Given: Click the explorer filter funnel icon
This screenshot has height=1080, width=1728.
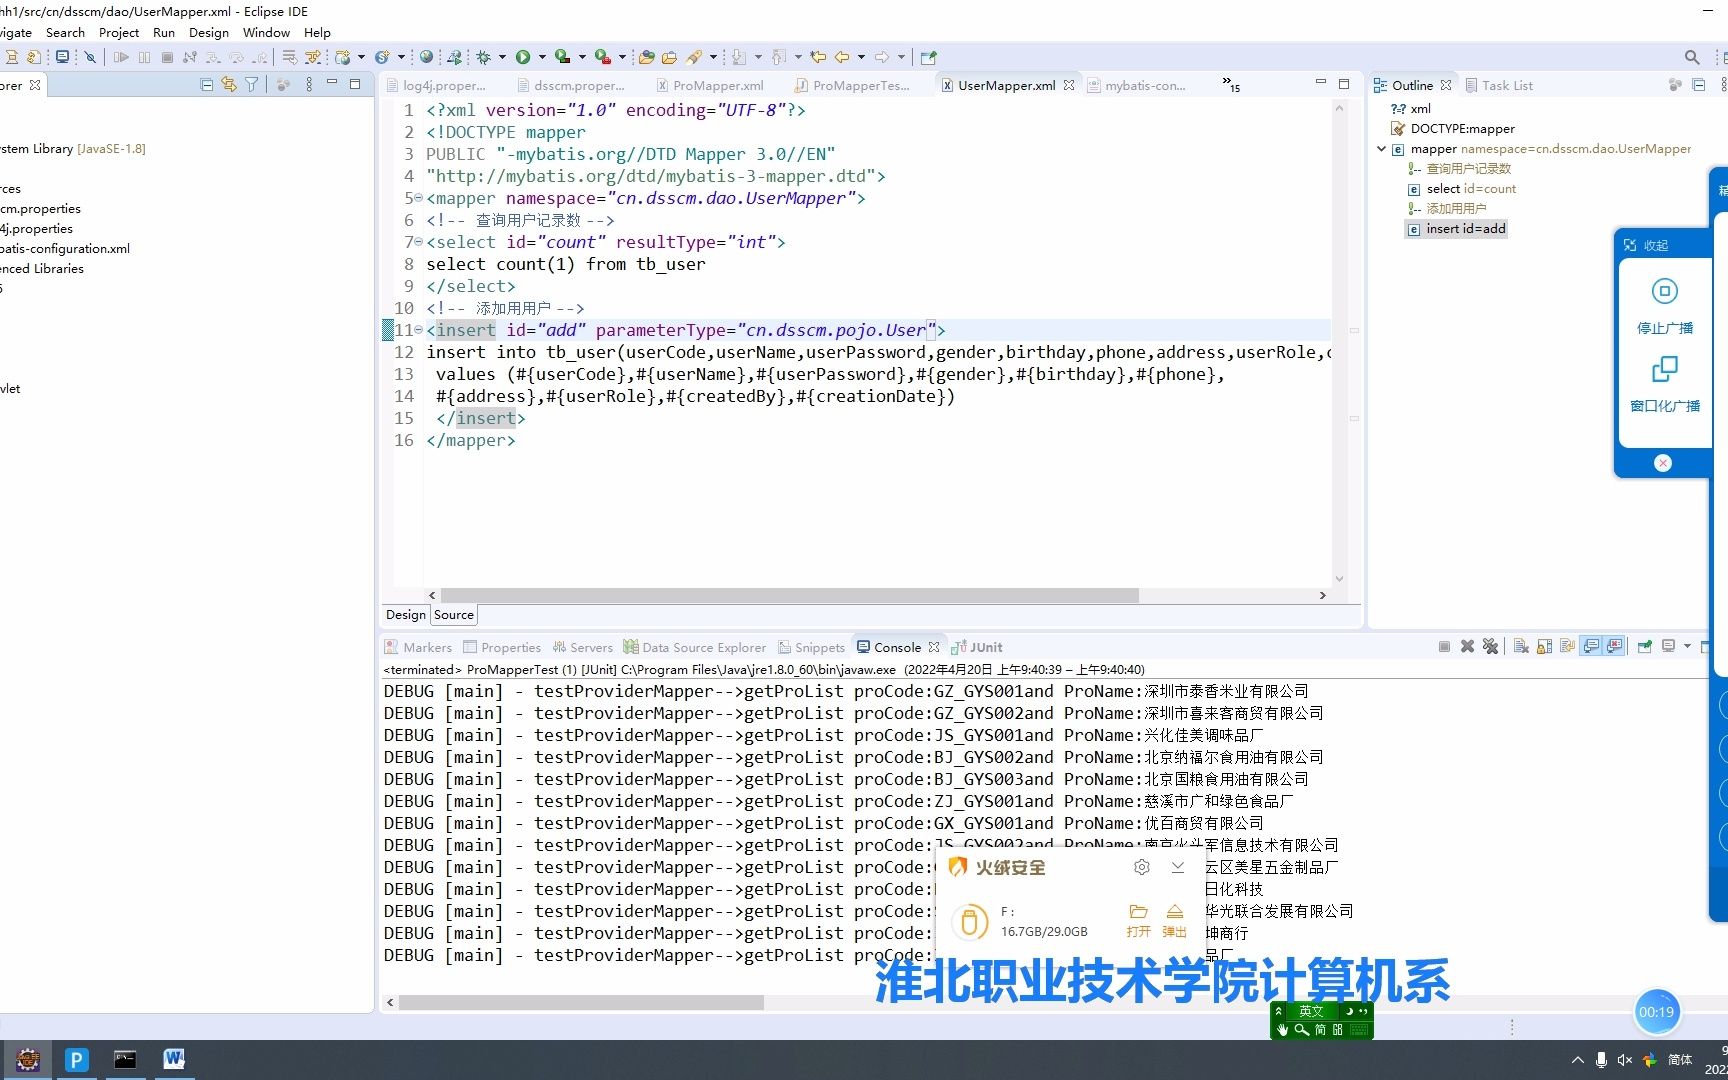Looking at the screenshot, I should tap(252, 85).
